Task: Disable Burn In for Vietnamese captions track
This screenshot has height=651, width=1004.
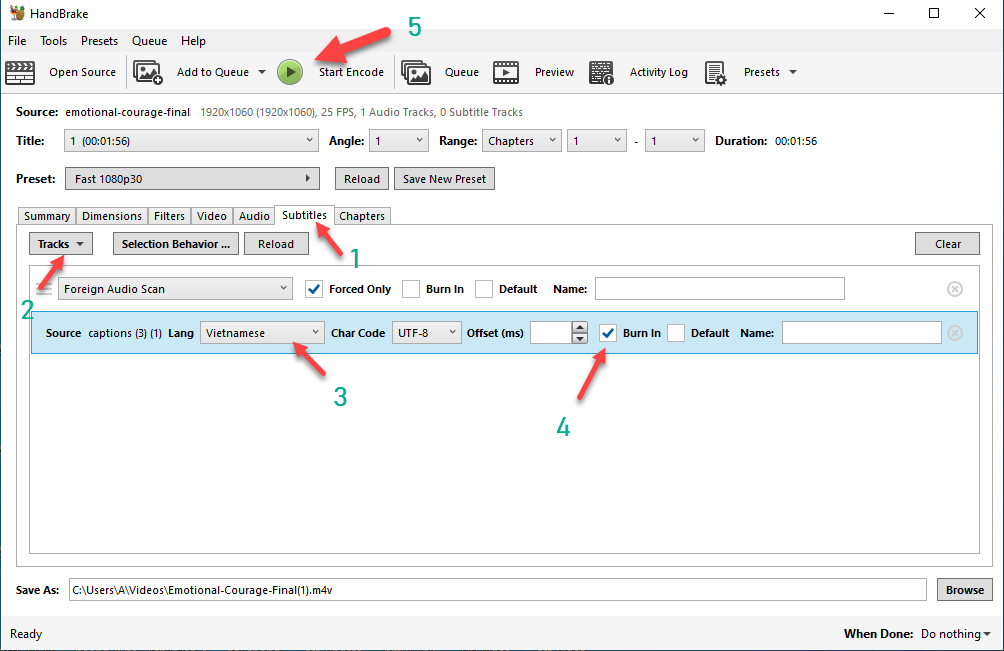Action: (x=608, y=333)
